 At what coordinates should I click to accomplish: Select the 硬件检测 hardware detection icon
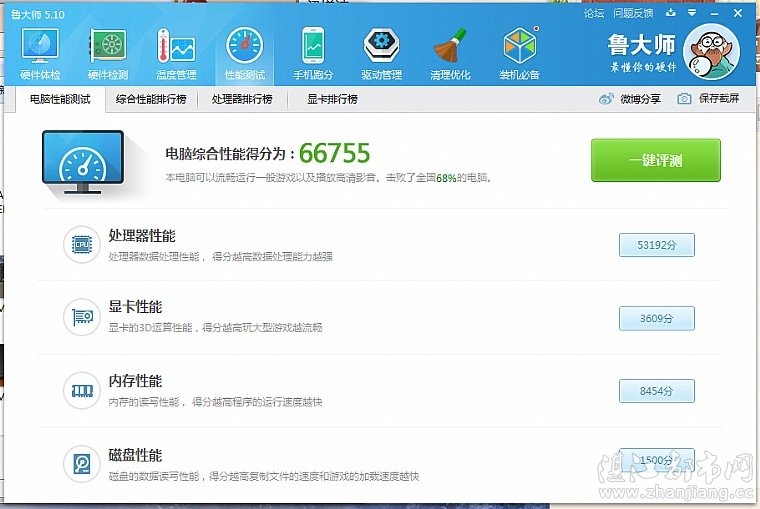coord(108,52)
